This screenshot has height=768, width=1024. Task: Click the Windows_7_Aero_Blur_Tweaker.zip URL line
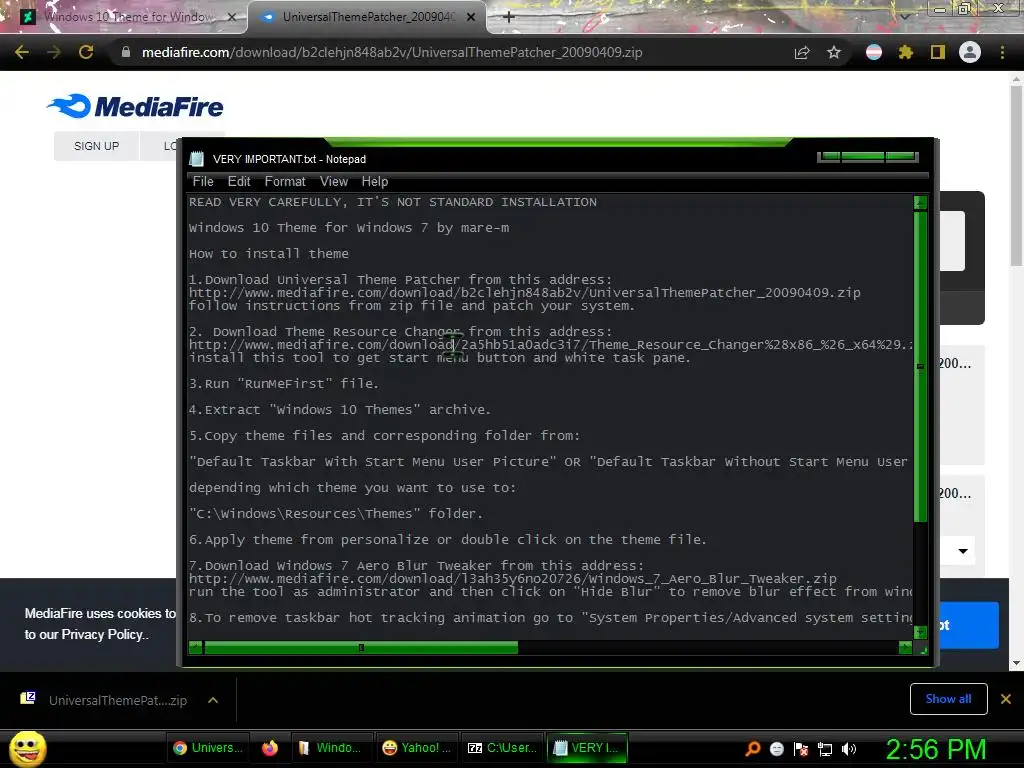[x=513, y=579]
